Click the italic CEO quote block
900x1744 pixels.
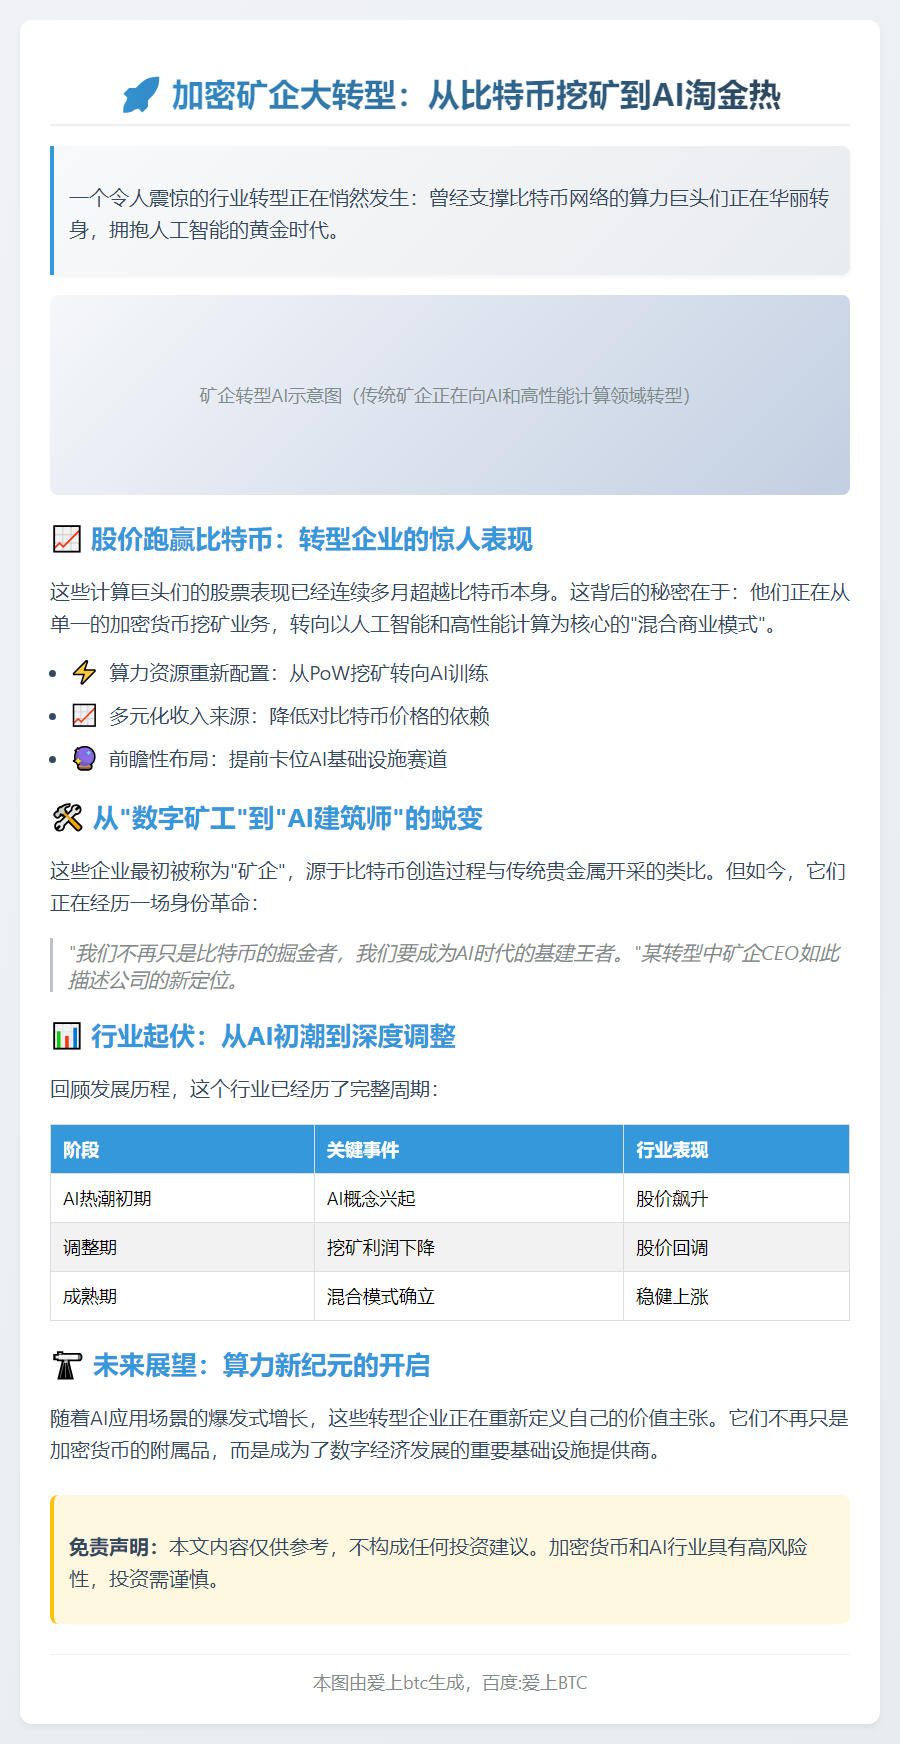click(x=454, y=966)
